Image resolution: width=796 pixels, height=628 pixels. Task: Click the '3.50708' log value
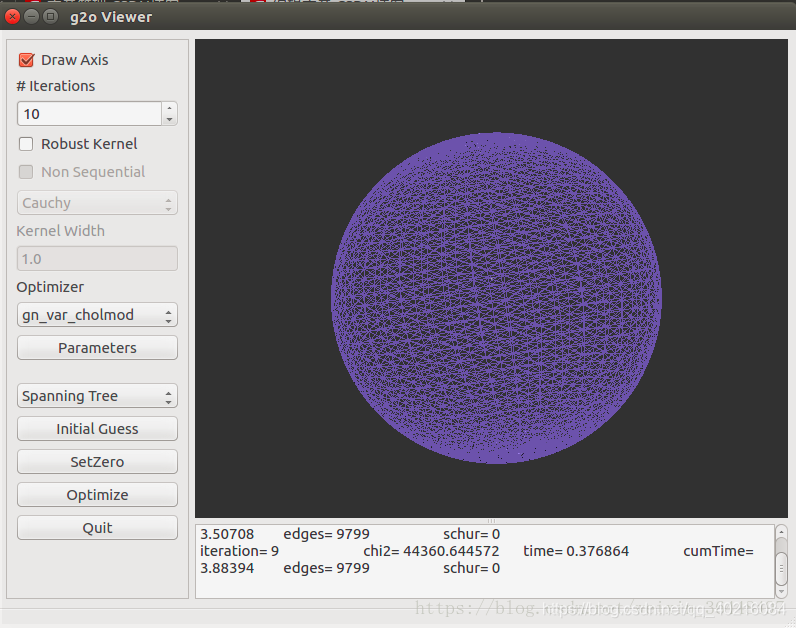click(227, 534)
